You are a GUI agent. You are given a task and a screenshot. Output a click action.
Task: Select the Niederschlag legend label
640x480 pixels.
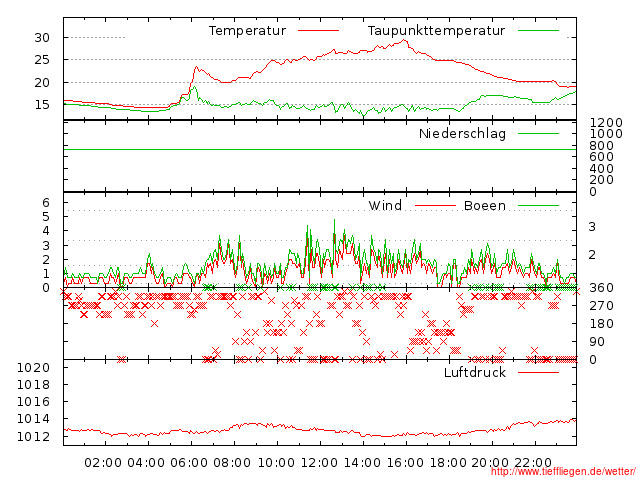pyautogui.click(x=462, y=134)
